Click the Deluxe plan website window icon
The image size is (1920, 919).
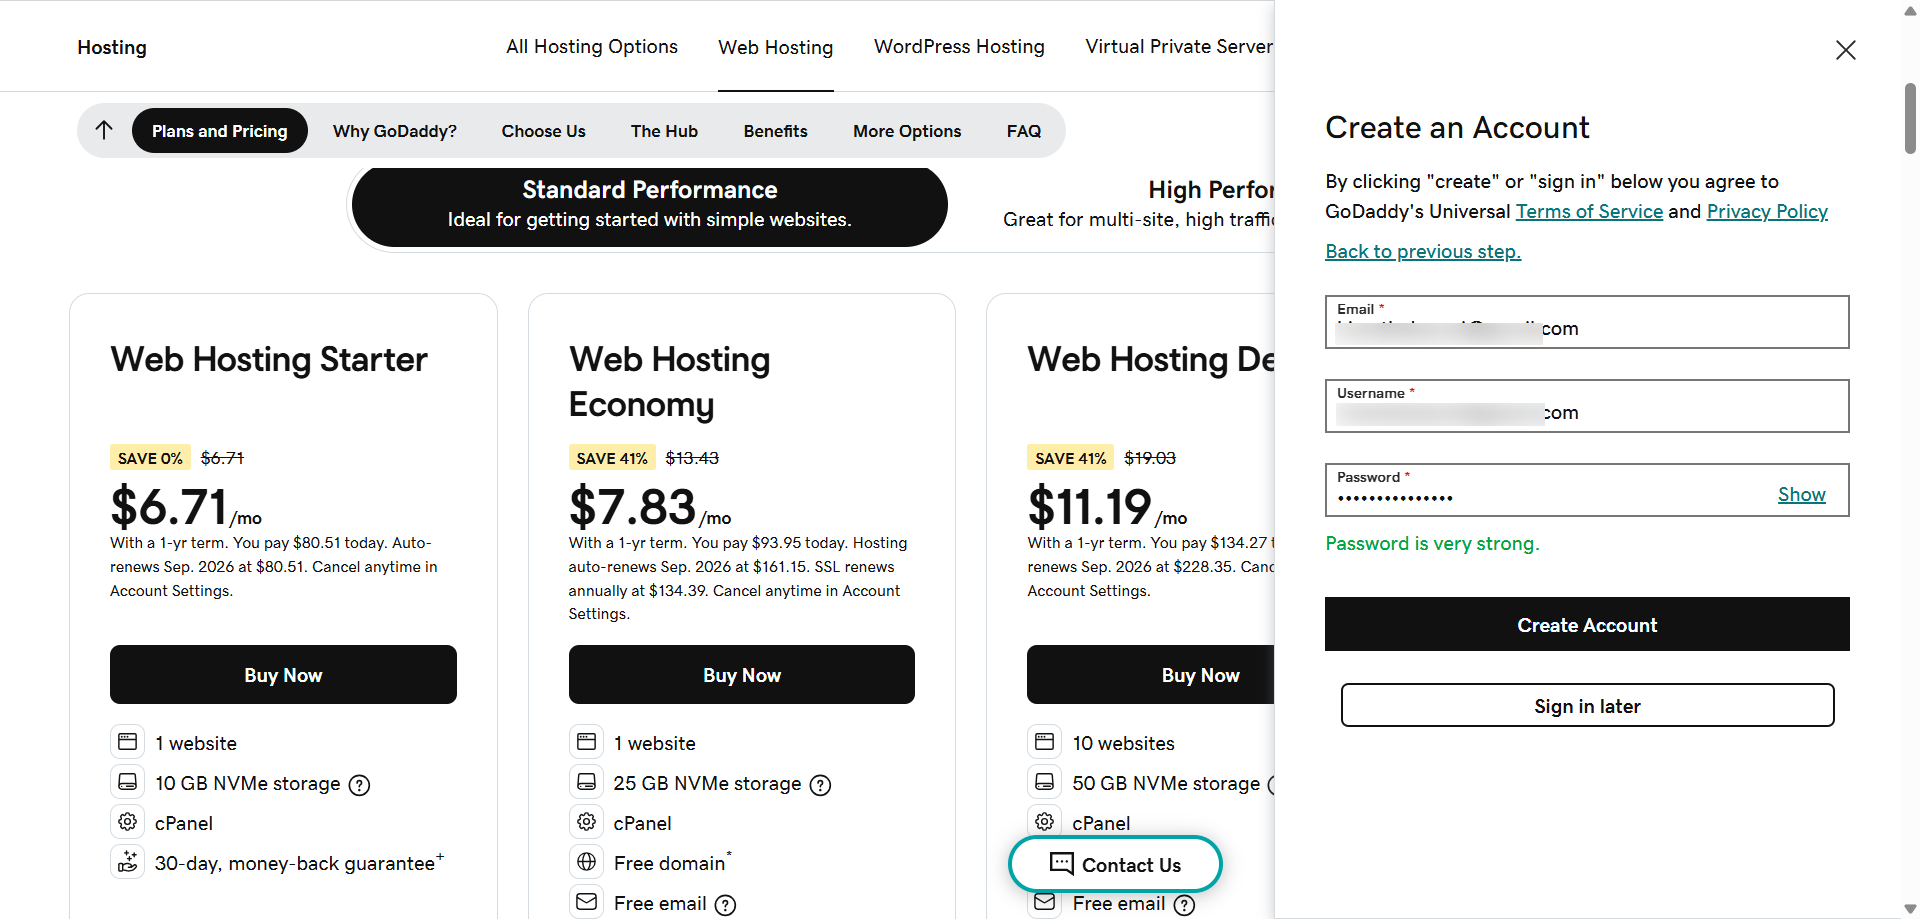1045,742
